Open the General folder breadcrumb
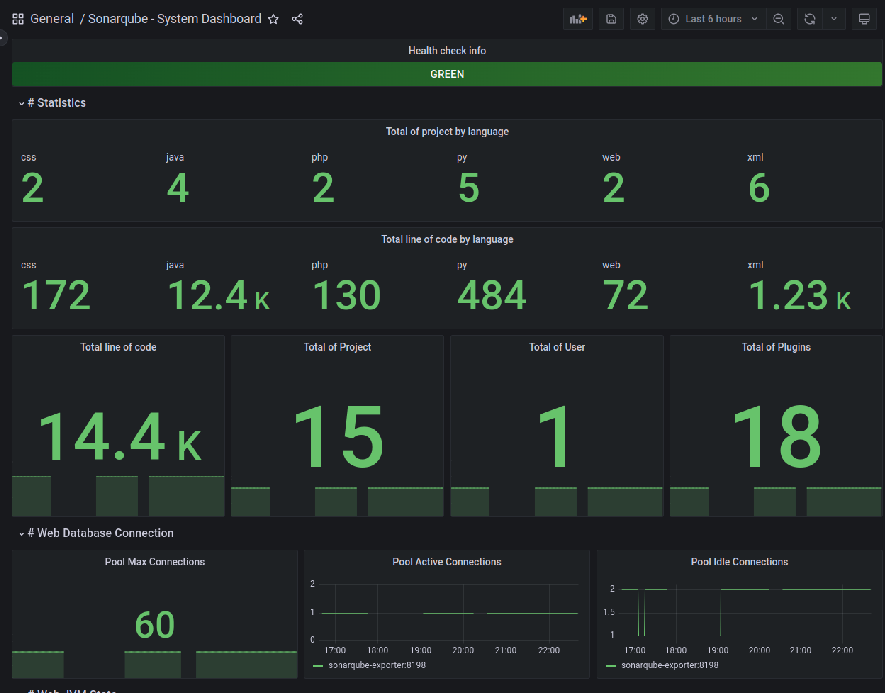Screen dimensions: 885x693 [52, 19]
